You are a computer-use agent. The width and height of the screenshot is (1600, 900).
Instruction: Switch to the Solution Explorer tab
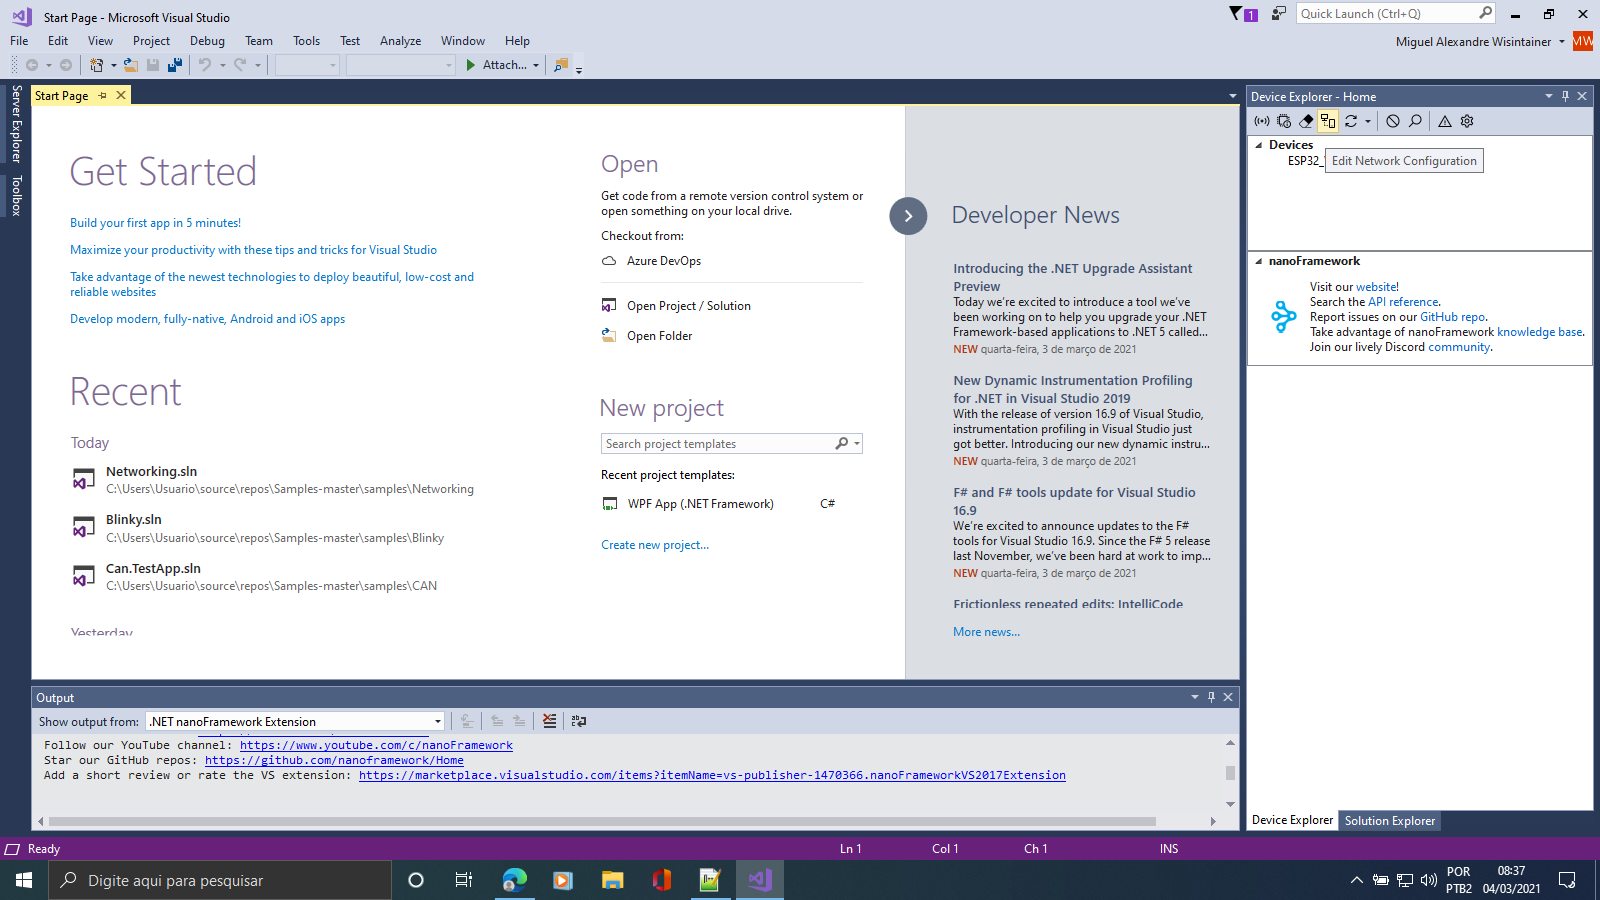pyautogui.click(x=1389, y=821)
